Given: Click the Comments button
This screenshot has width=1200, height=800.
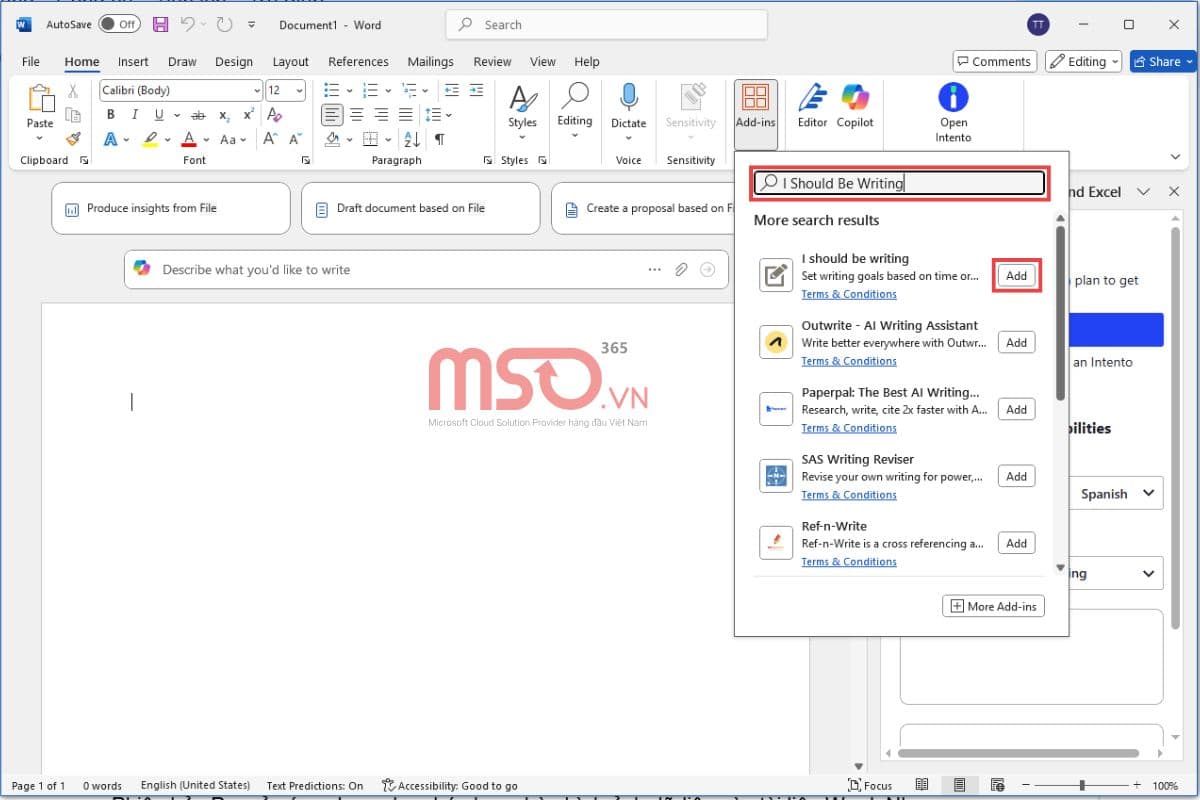Looking at the screenshot, I should click(992, 61).
